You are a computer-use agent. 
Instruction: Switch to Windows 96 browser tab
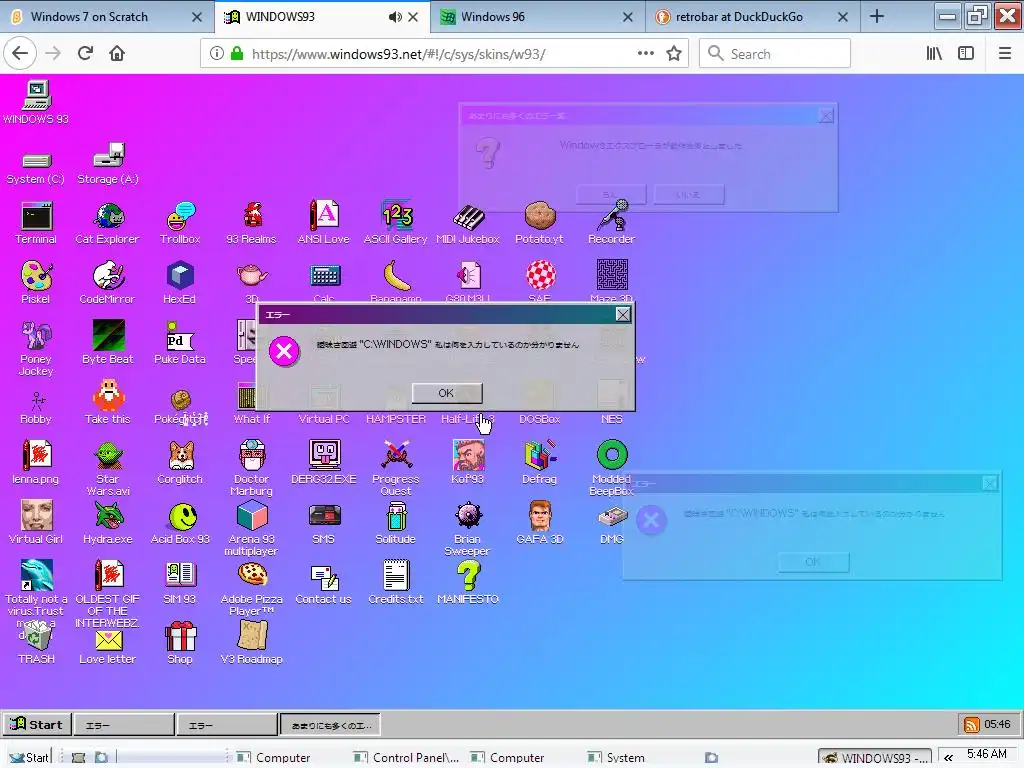click(538, 16)
